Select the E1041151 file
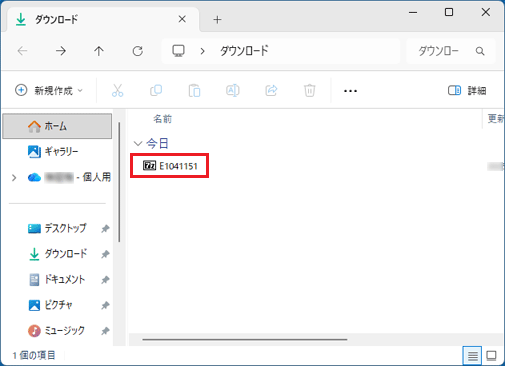 pyautogui.click(x=170, y=166)
